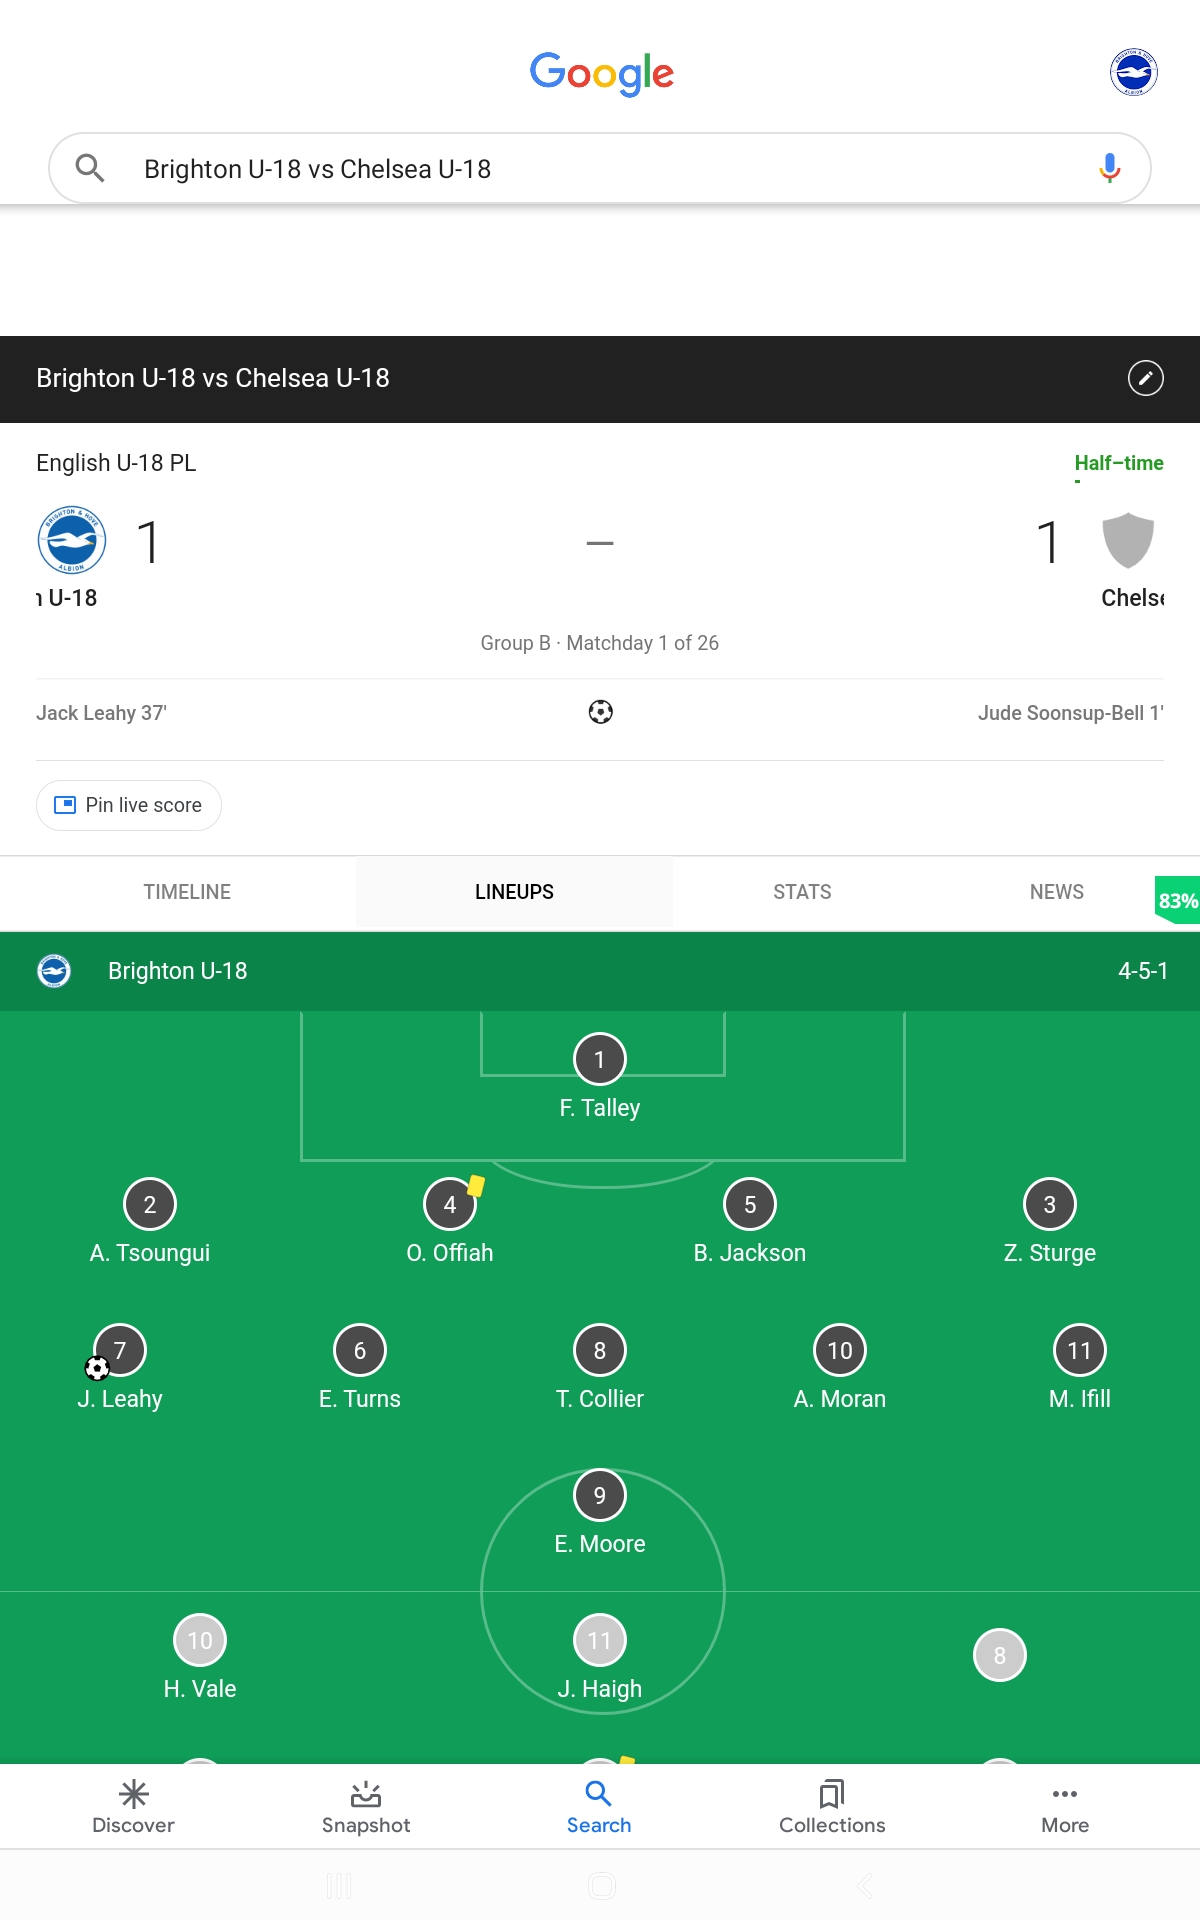Image resolution: width=1200 pixels, height=1920 pixels.
Task: Tap the green 83% badge
Action: [1177, 900]
